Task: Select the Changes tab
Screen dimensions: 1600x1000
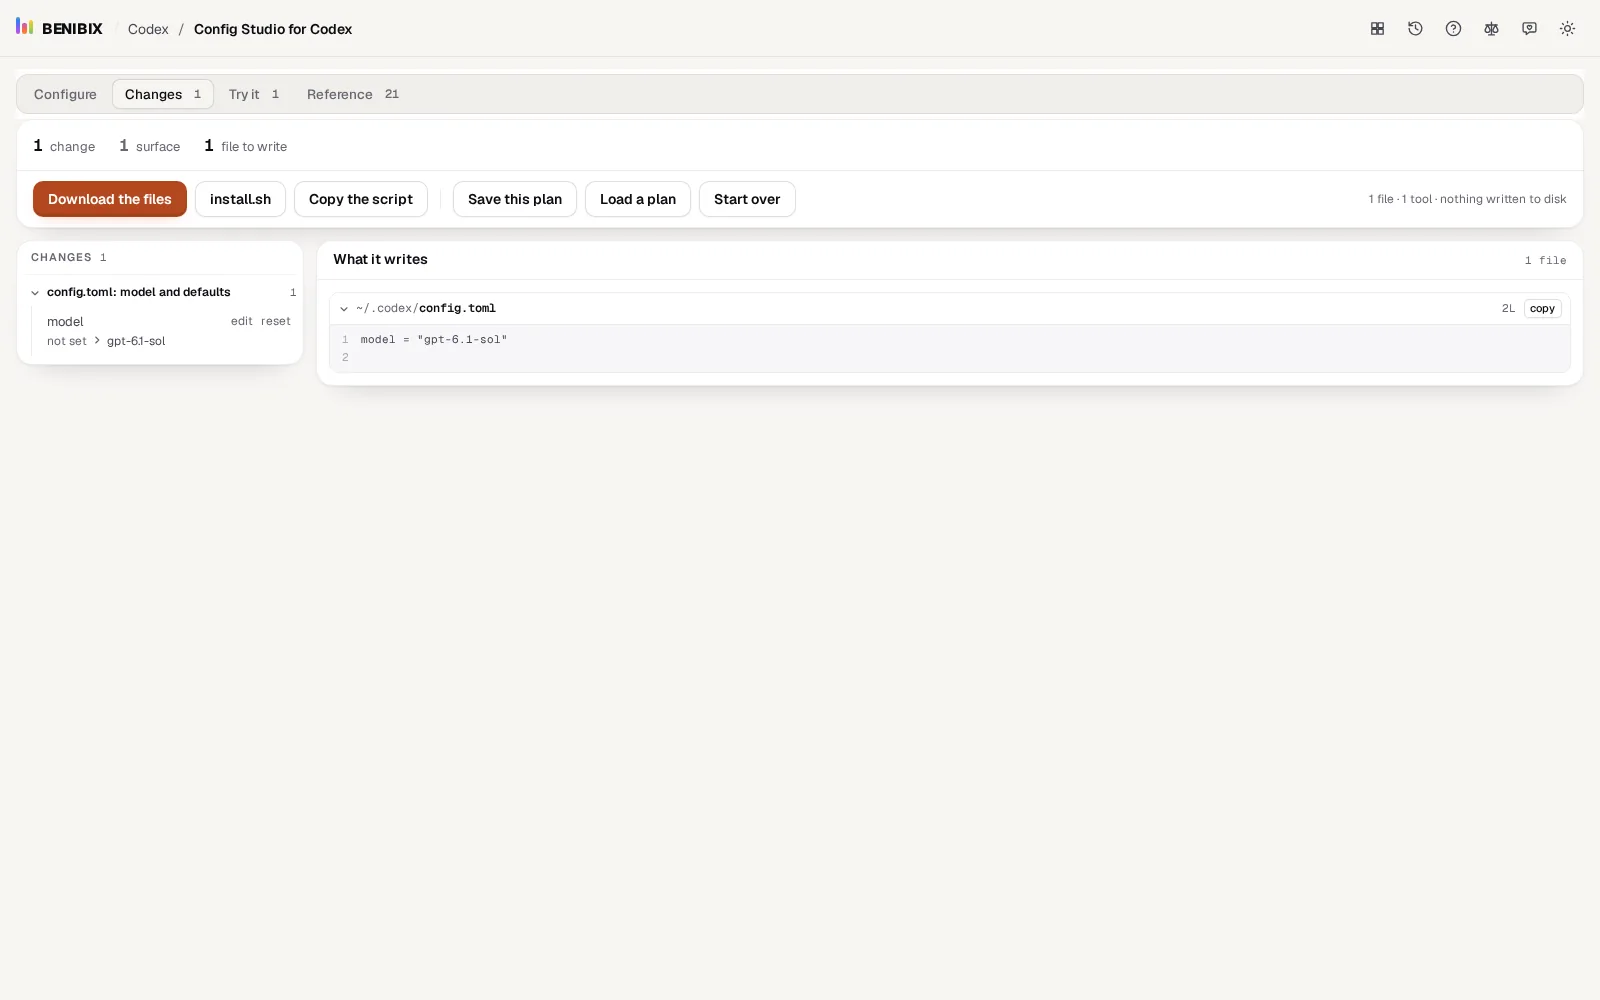Action: click(x=163, y=94)
